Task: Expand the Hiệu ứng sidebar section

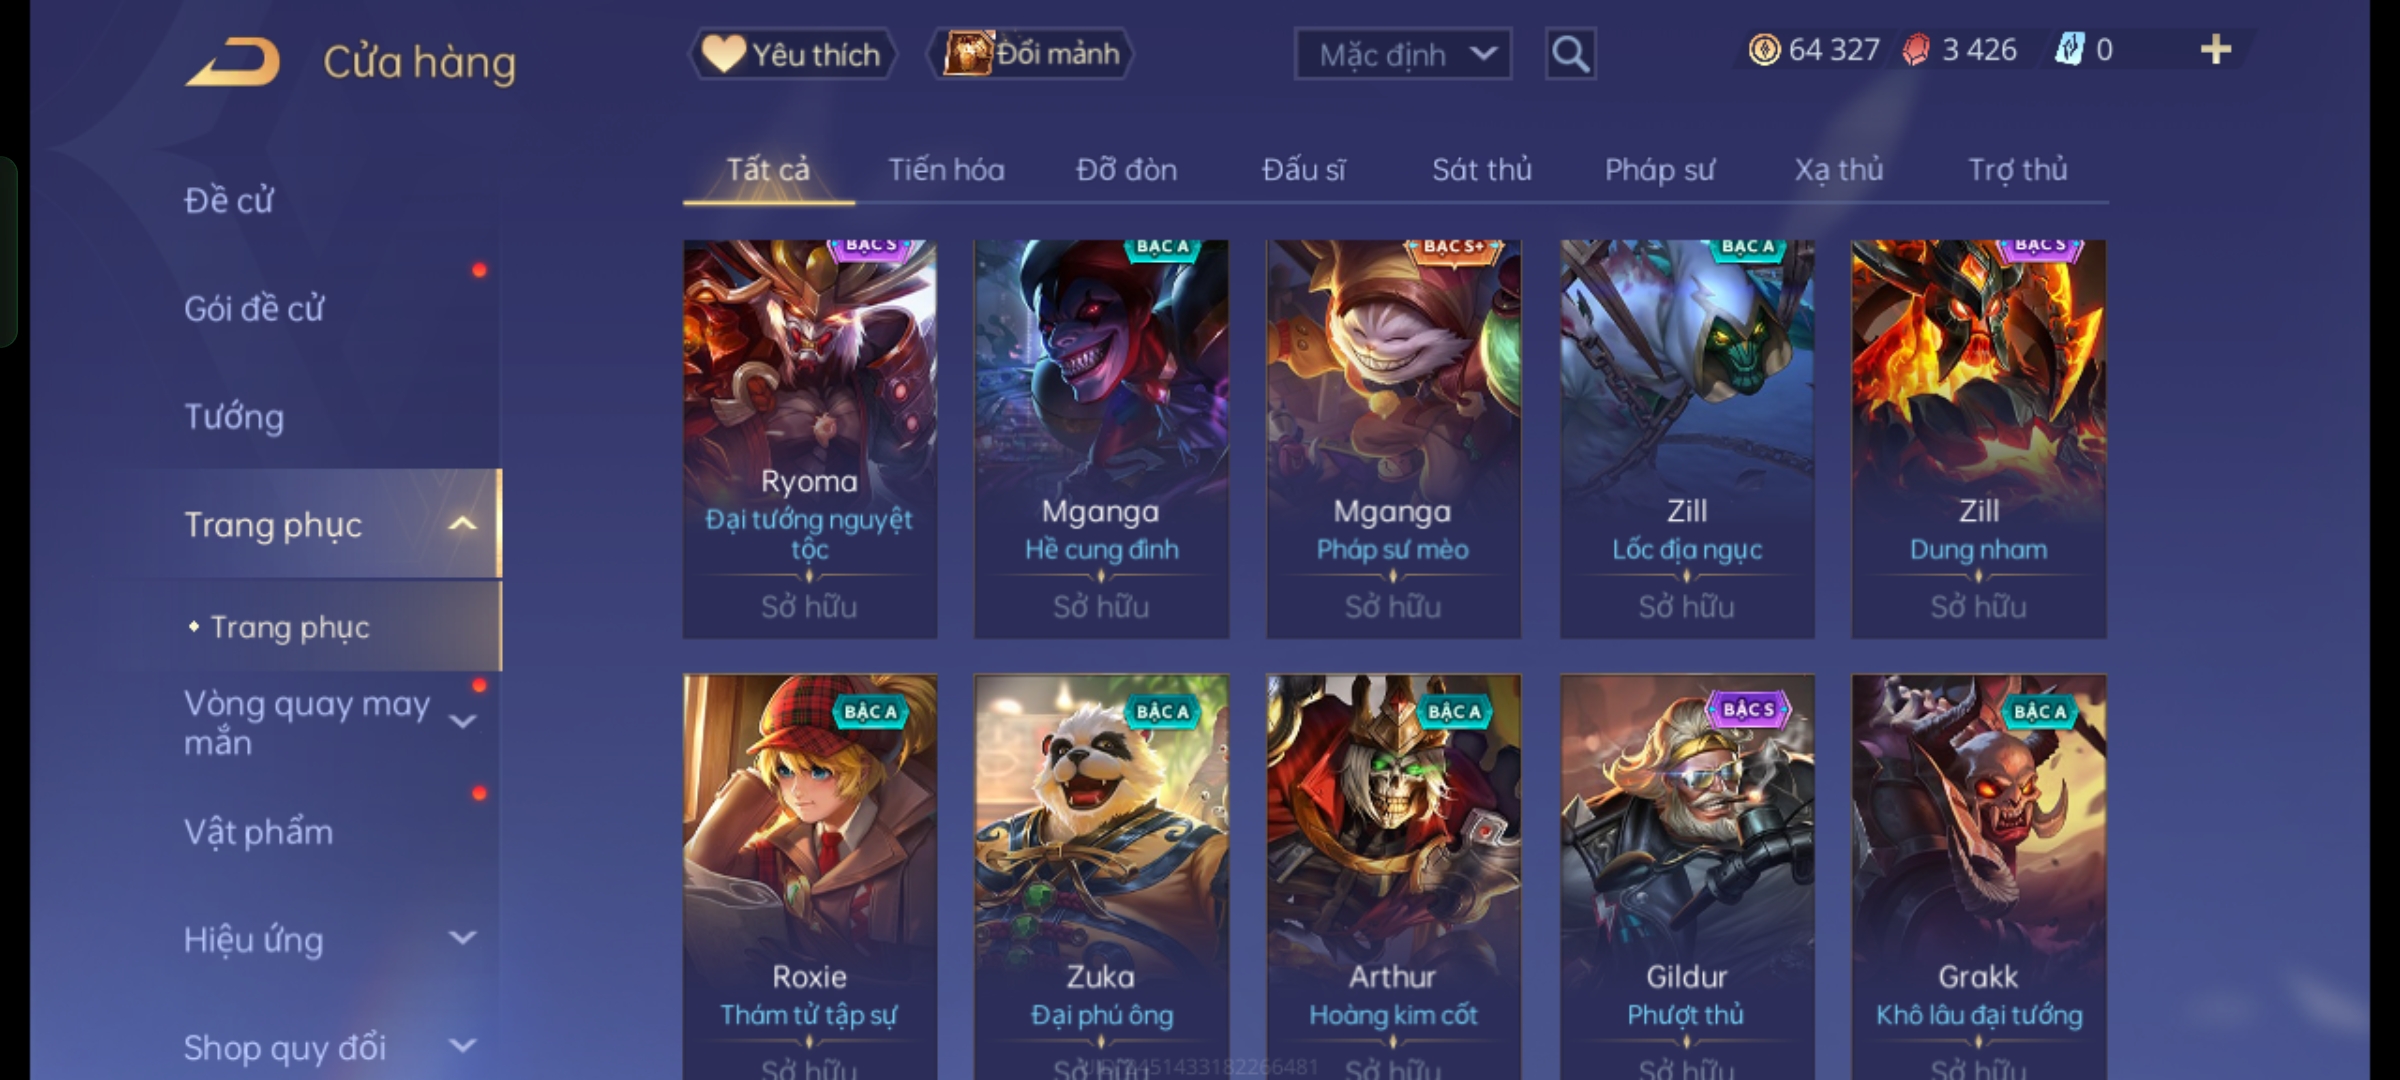Action: pyautogui.click(x=462, y=938)
